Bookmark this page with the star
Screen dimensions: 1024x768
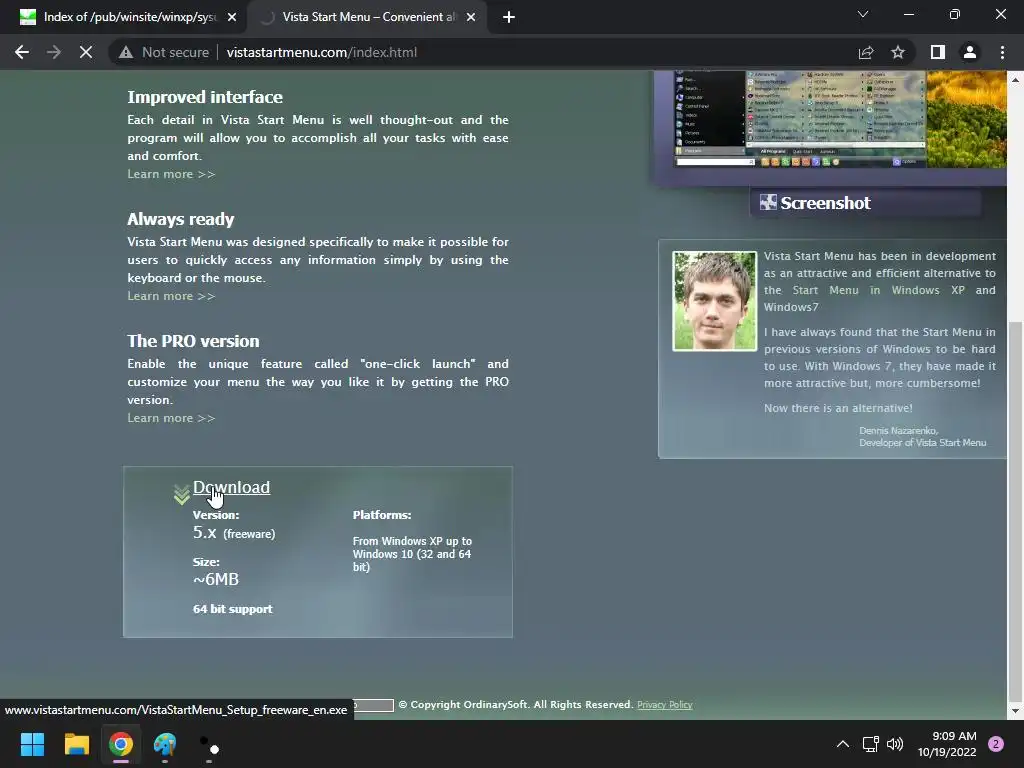click(x=898, y=52)
